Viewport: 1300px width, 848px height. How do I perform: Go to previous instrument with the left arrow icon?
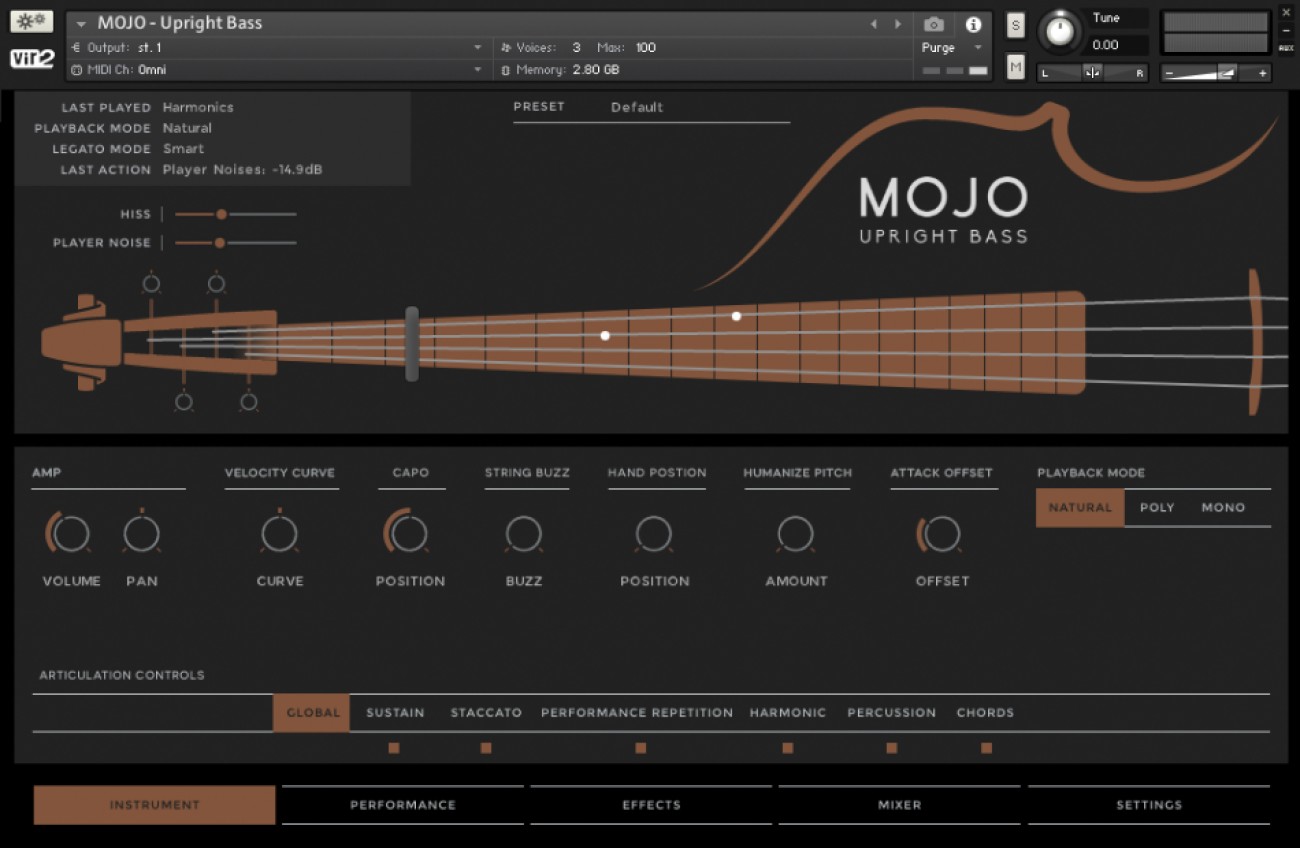(x=871, y=23)
